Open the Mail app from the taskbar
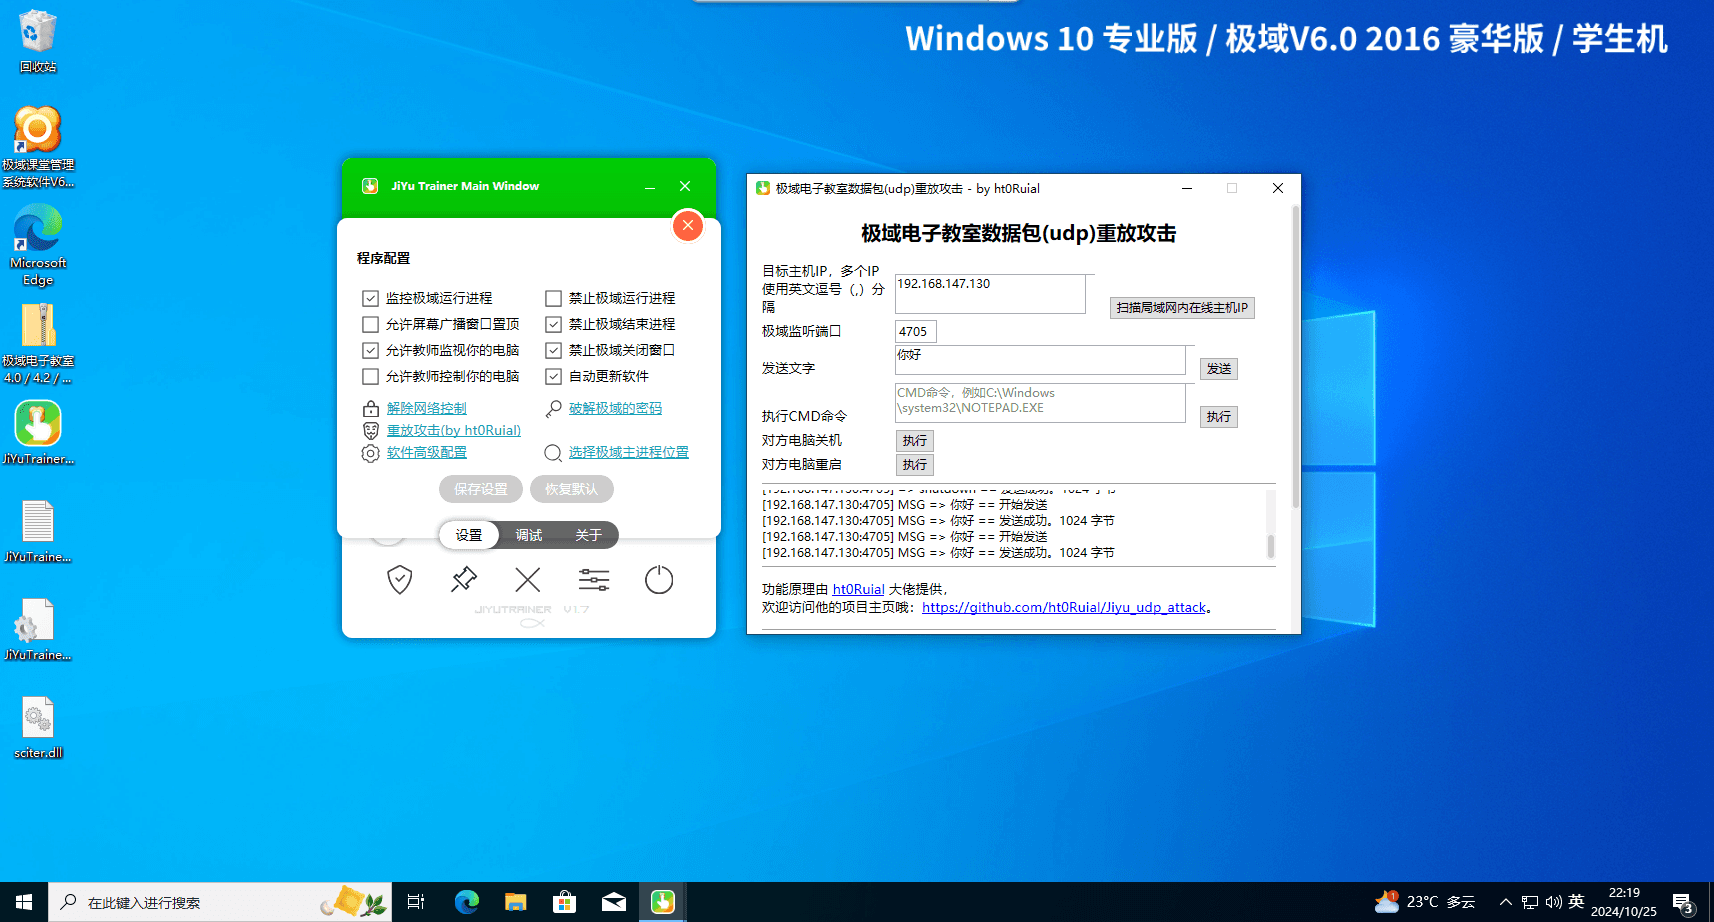 pyautogui.click(x=613, y=902)
